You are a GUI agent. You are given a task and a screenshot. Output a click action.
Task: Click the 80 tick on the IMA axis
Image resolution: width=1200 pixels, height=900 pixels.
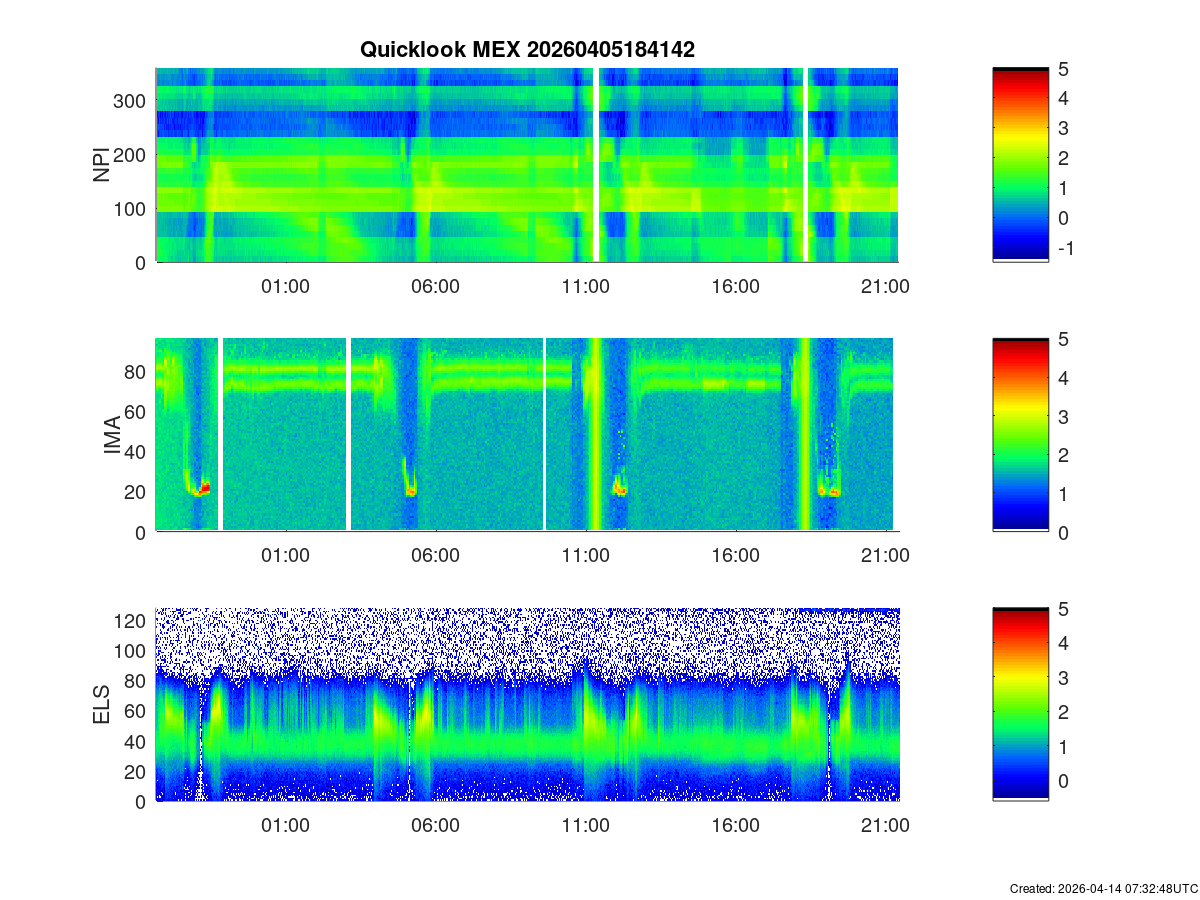137,371
